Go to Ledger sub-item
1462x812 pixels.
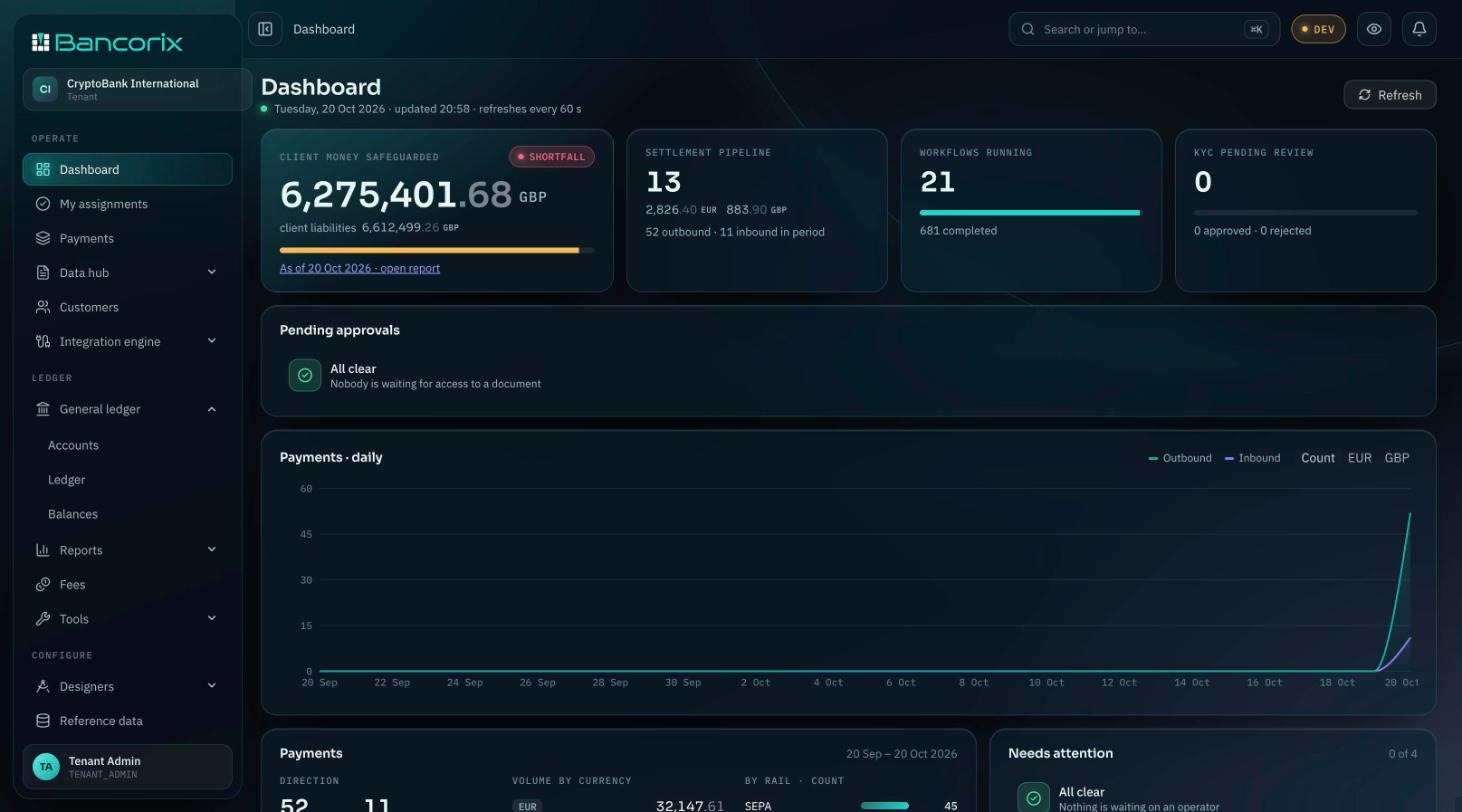tap(66, 480)
